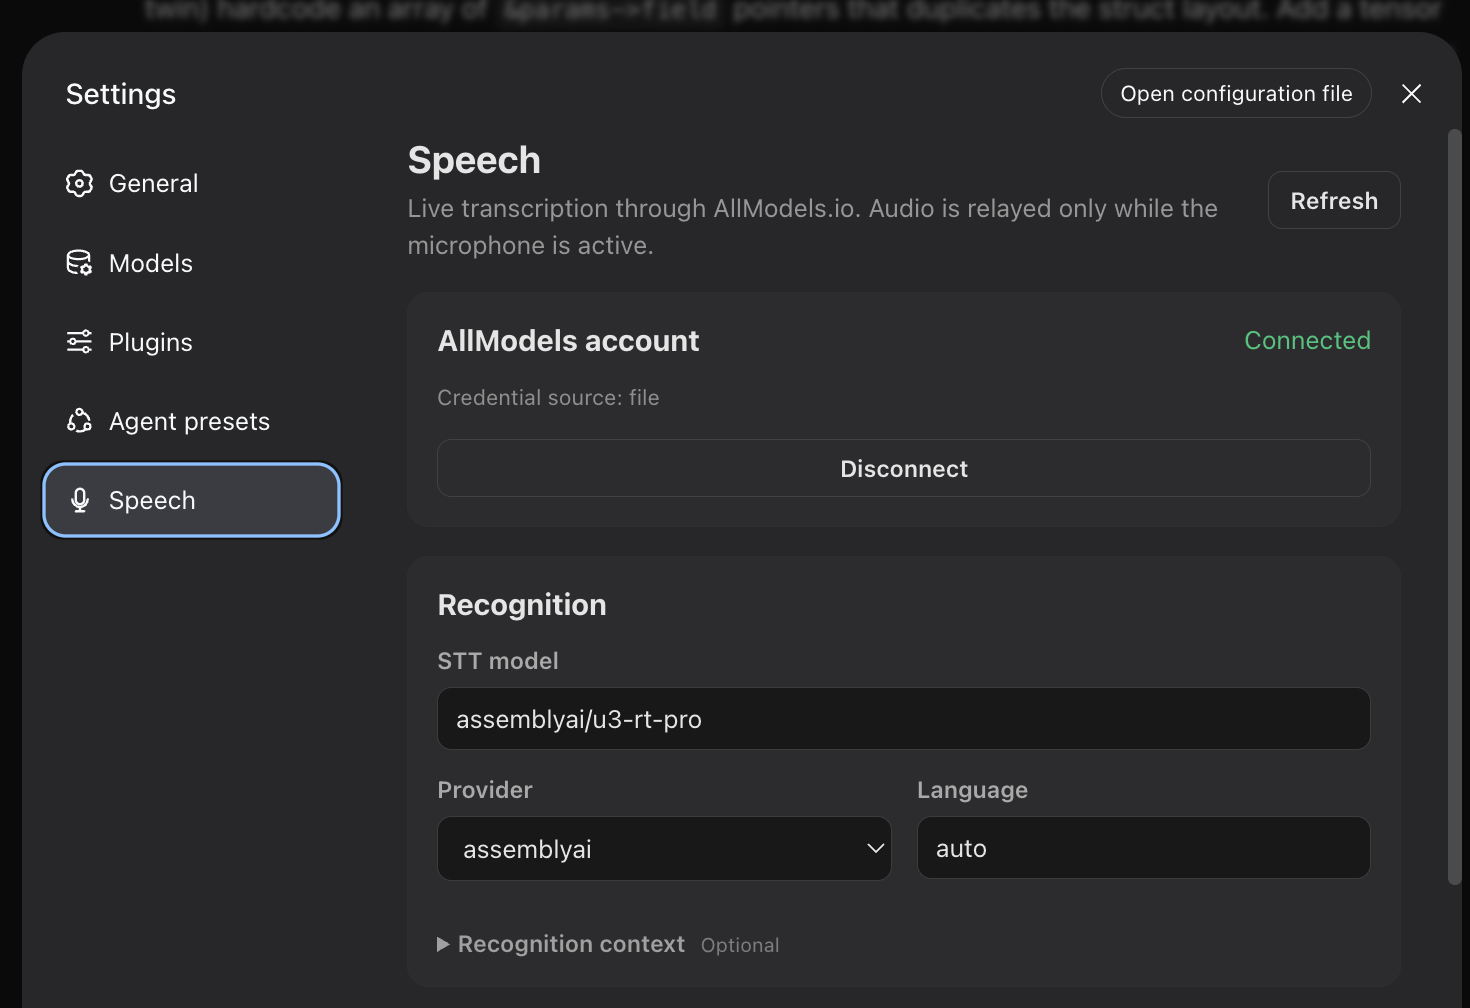The image size is (1470, 1008).
Task: Refresh the Speech settings
Action: pos(1334,200)
